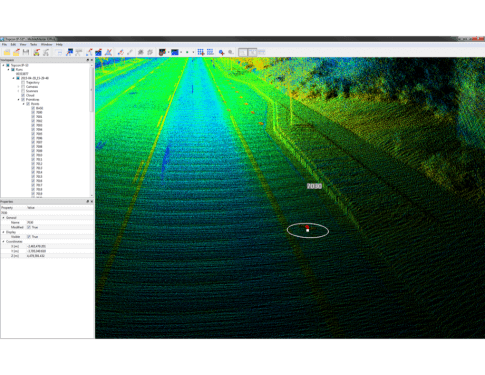This screenshot has width=485, height=375.
Task: Click the first view layout button in toolbar
Action: [x=243, y=52]
